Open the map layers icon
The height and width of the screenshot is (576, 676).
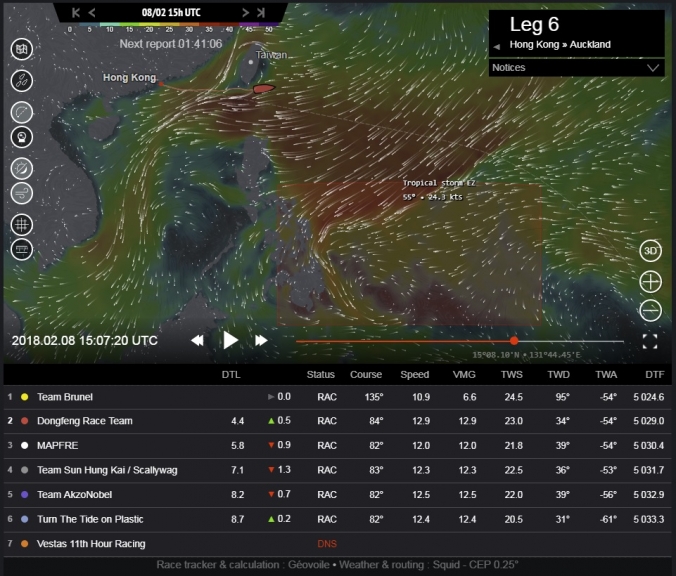coord(22,49)
